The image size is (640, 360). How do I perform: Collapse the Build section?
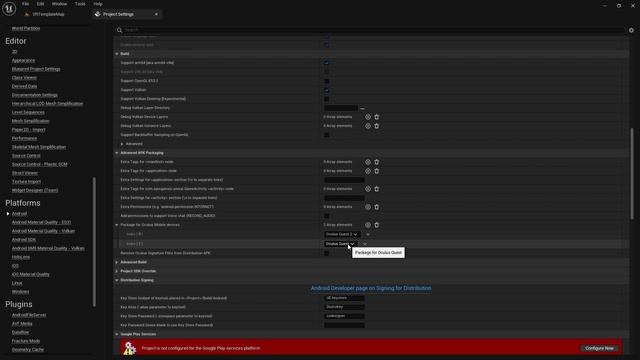pyautogui.click(x=117, y=54)
